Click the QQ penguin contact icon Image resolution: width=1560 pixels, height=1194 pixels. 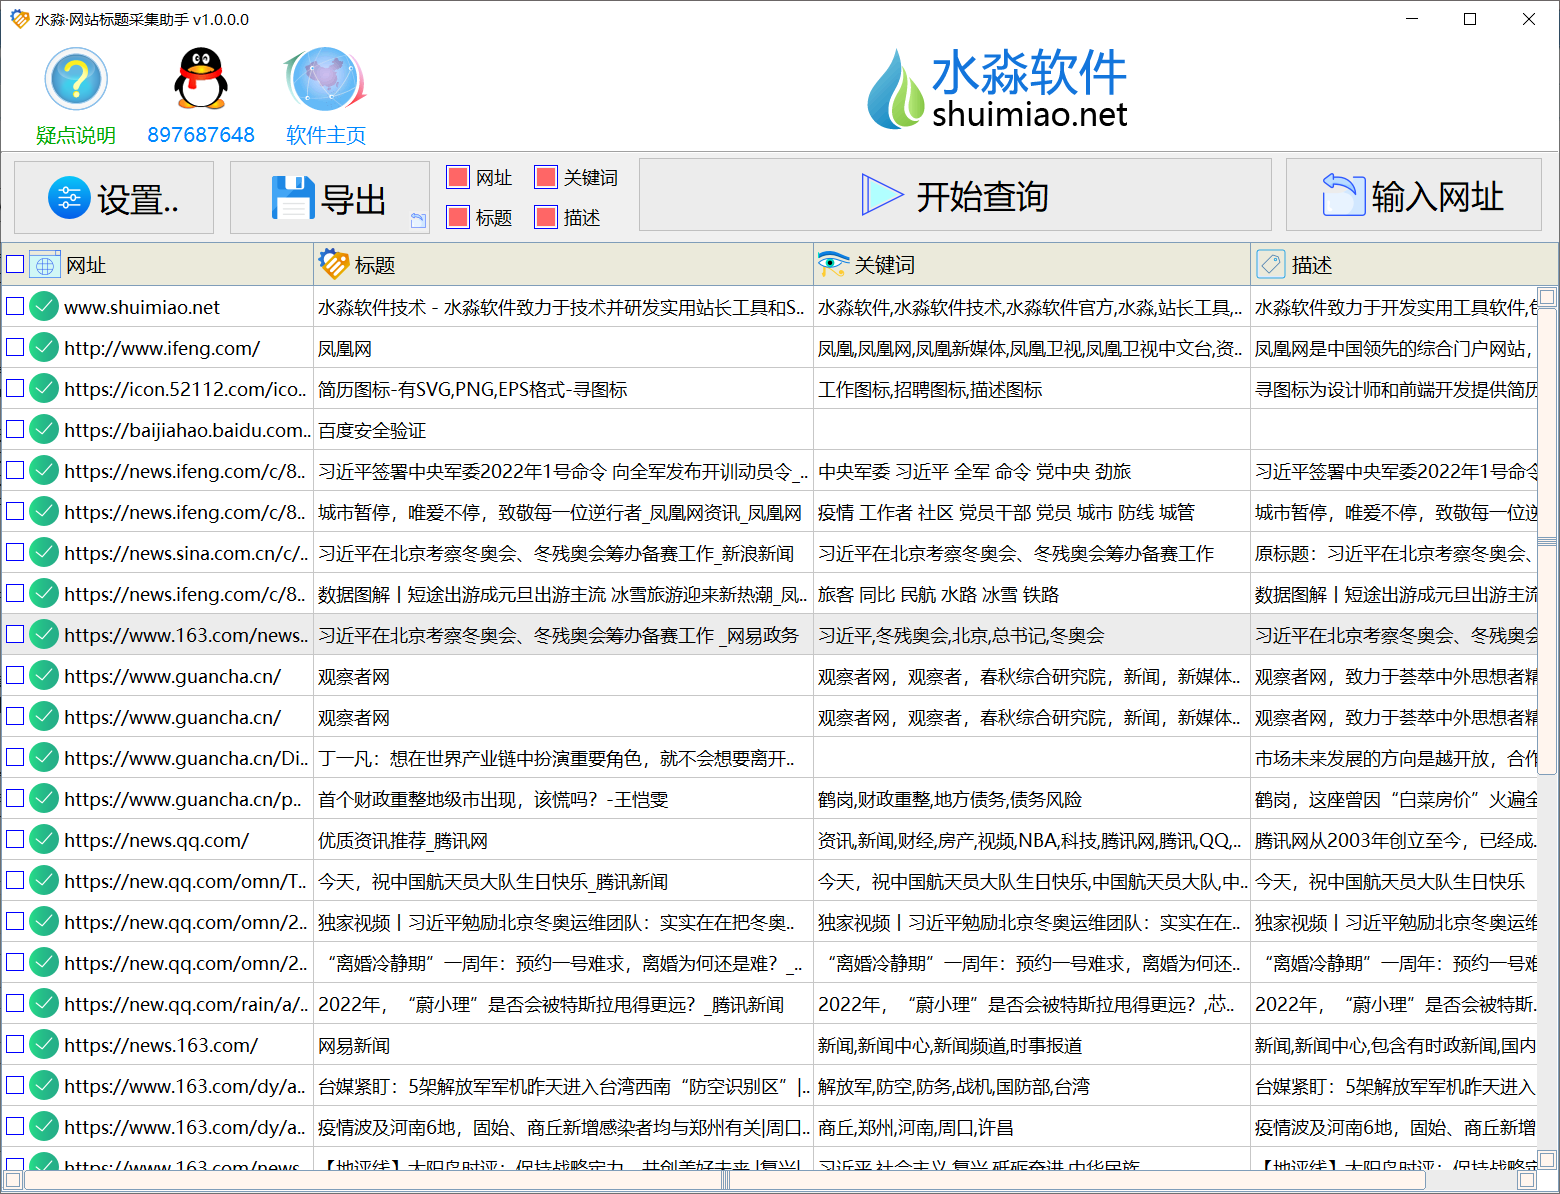point(201,78)
